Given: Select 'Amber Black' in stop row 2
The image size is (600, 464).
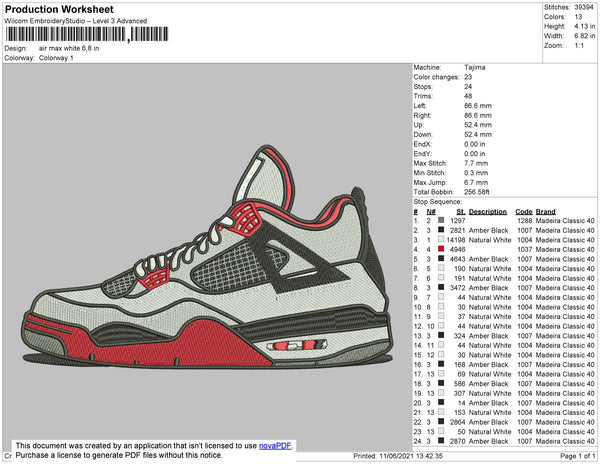Looking at the screenshot, I should [x=488, y=230].
